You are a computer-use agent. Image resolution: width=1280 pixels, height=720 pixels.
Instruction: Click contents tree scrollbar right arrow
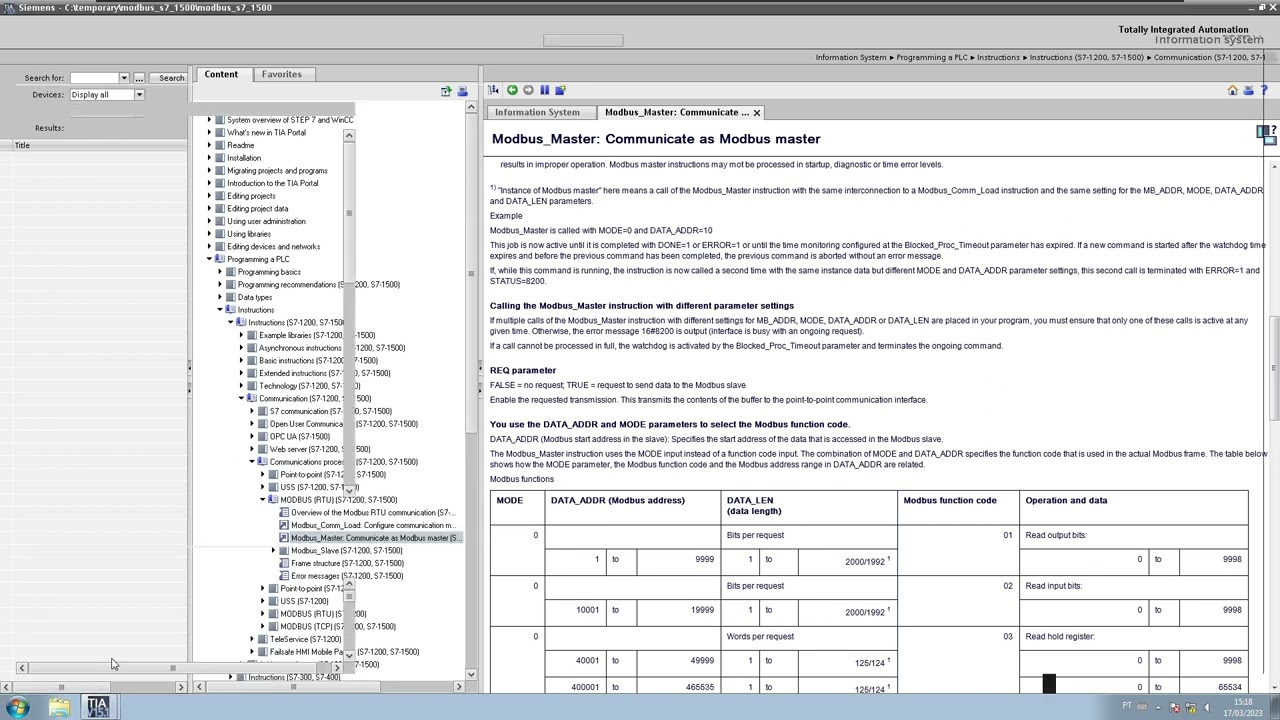[x=458, y=687]
